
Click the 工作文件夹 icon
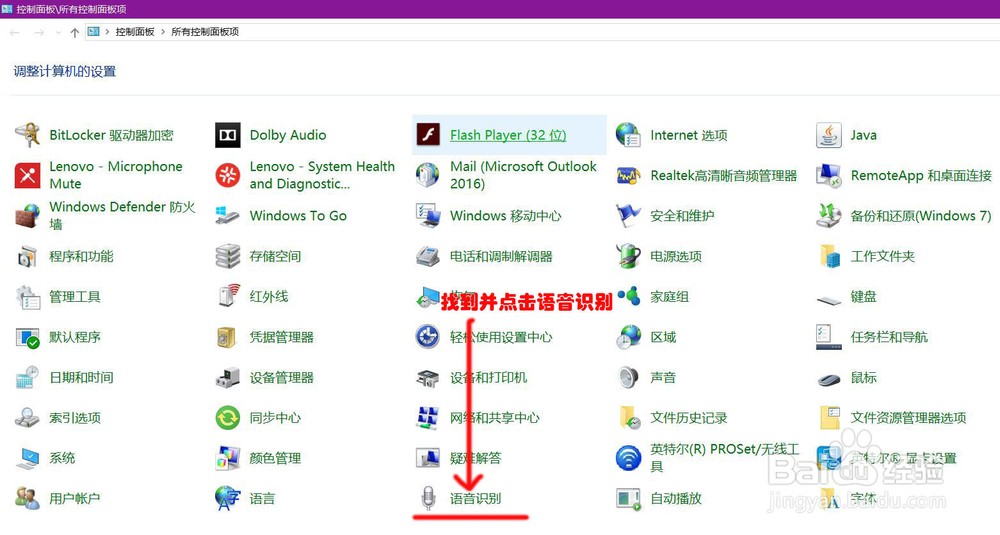(x=828, y=256)
